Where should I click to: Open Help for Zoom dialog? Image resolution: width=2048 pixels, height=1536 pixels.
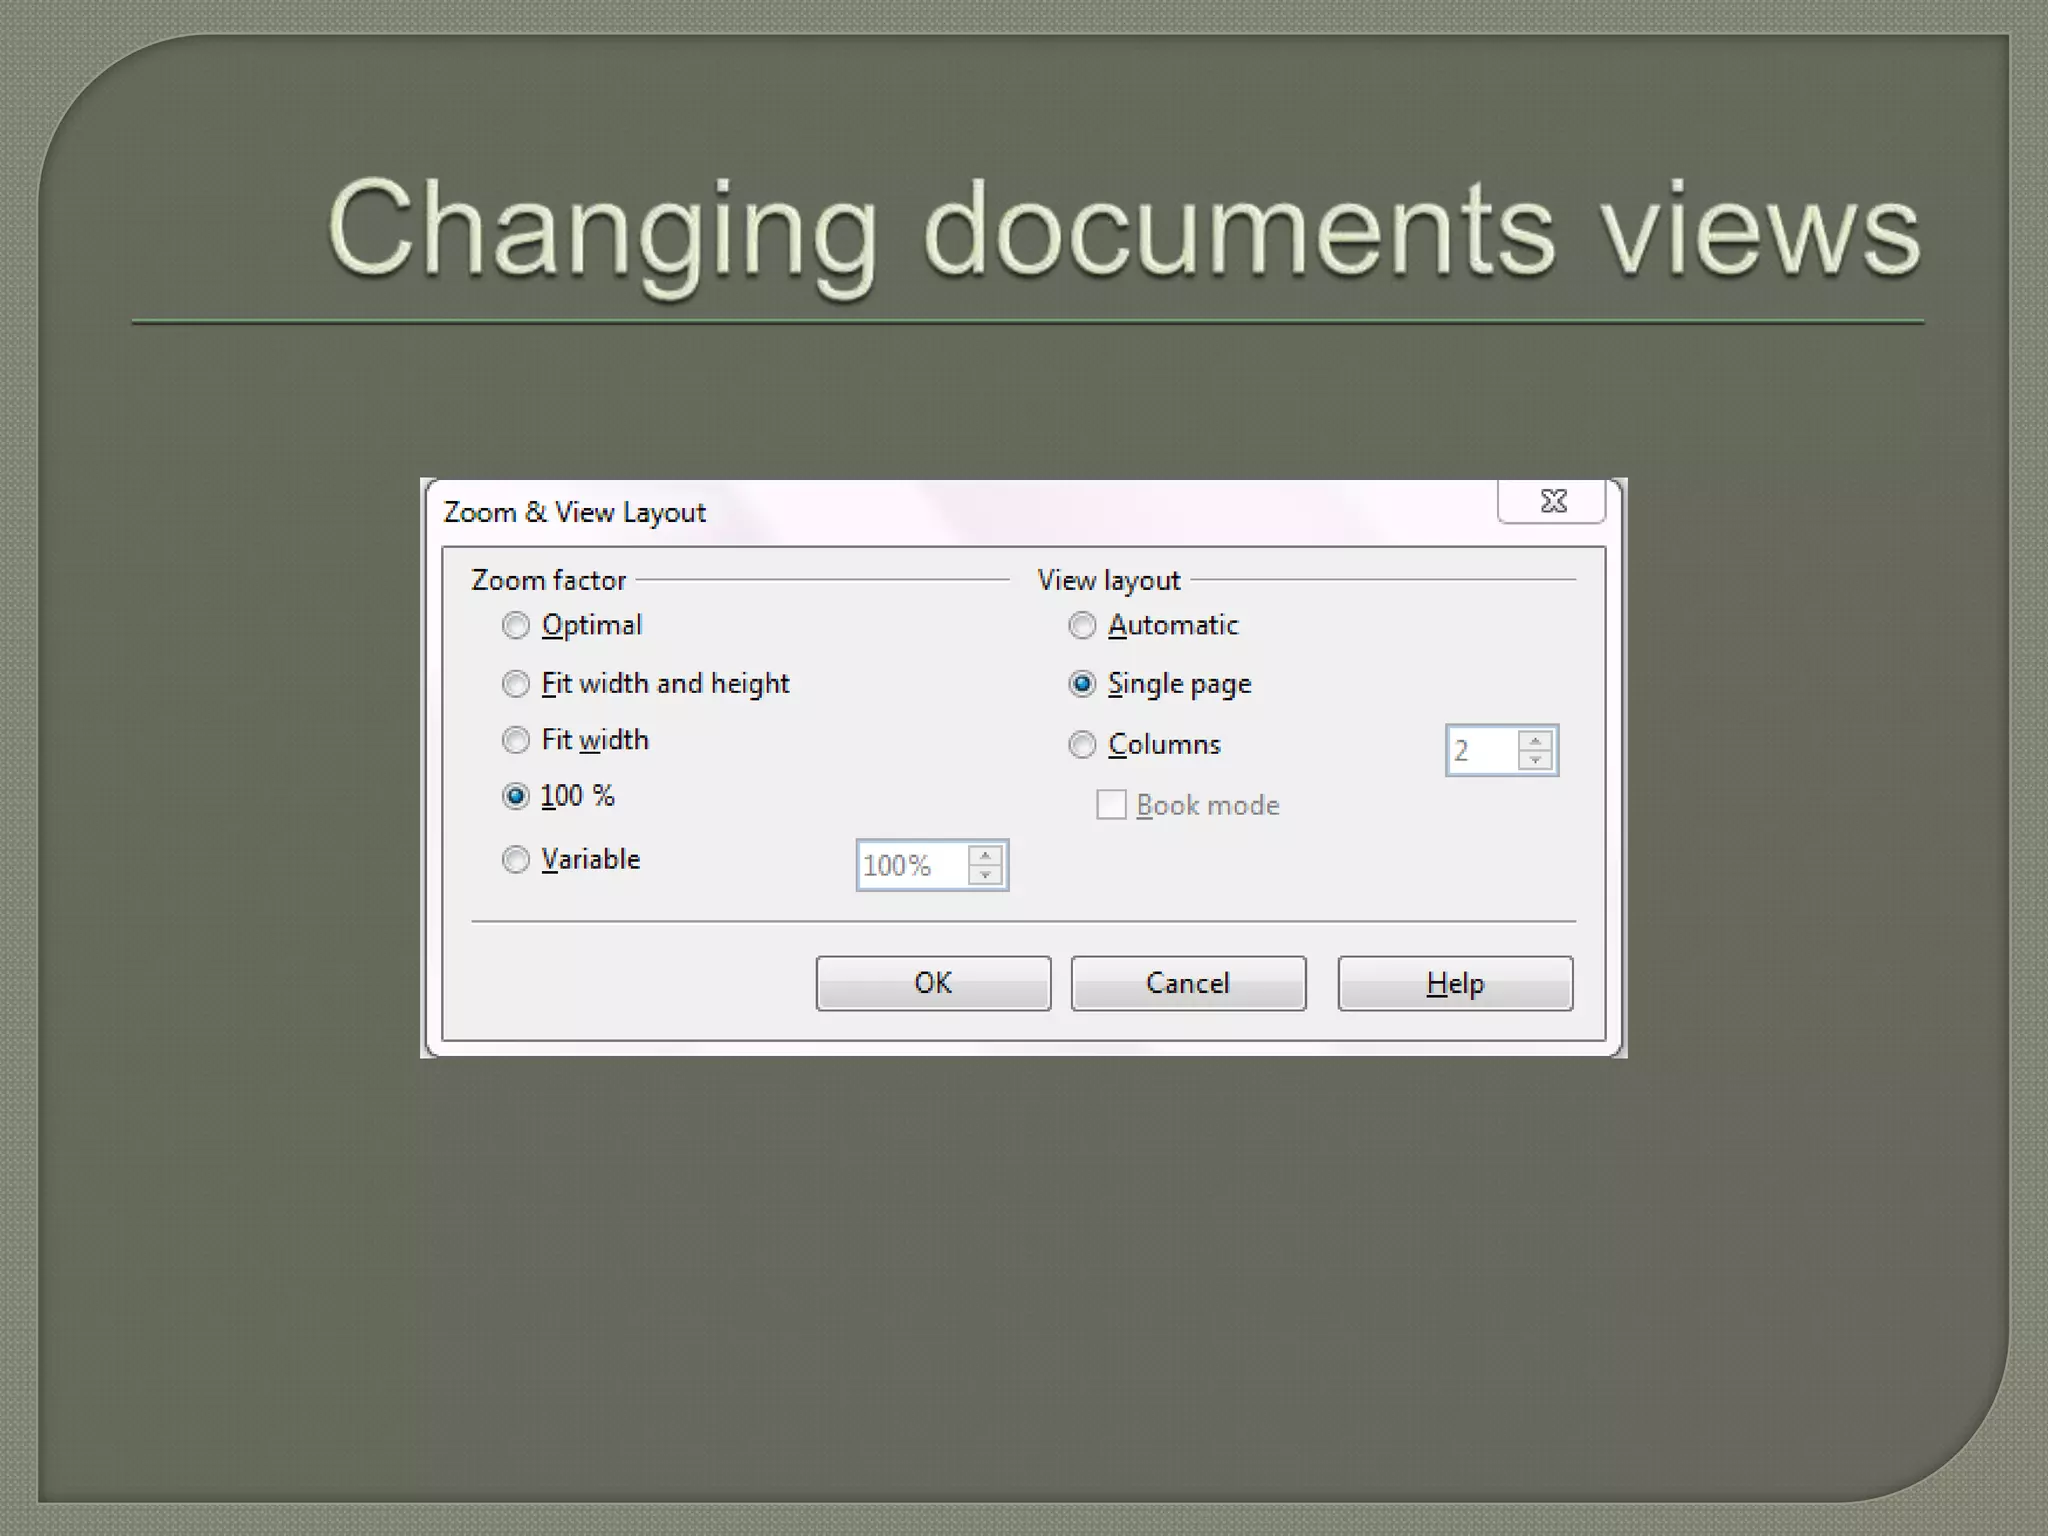1455,983
